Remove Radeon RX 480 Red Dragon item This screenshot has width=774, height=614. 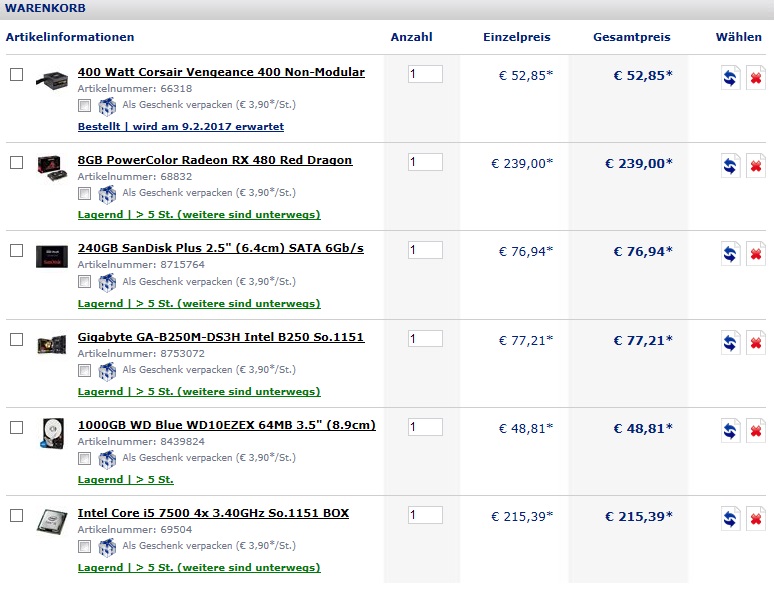755,165
